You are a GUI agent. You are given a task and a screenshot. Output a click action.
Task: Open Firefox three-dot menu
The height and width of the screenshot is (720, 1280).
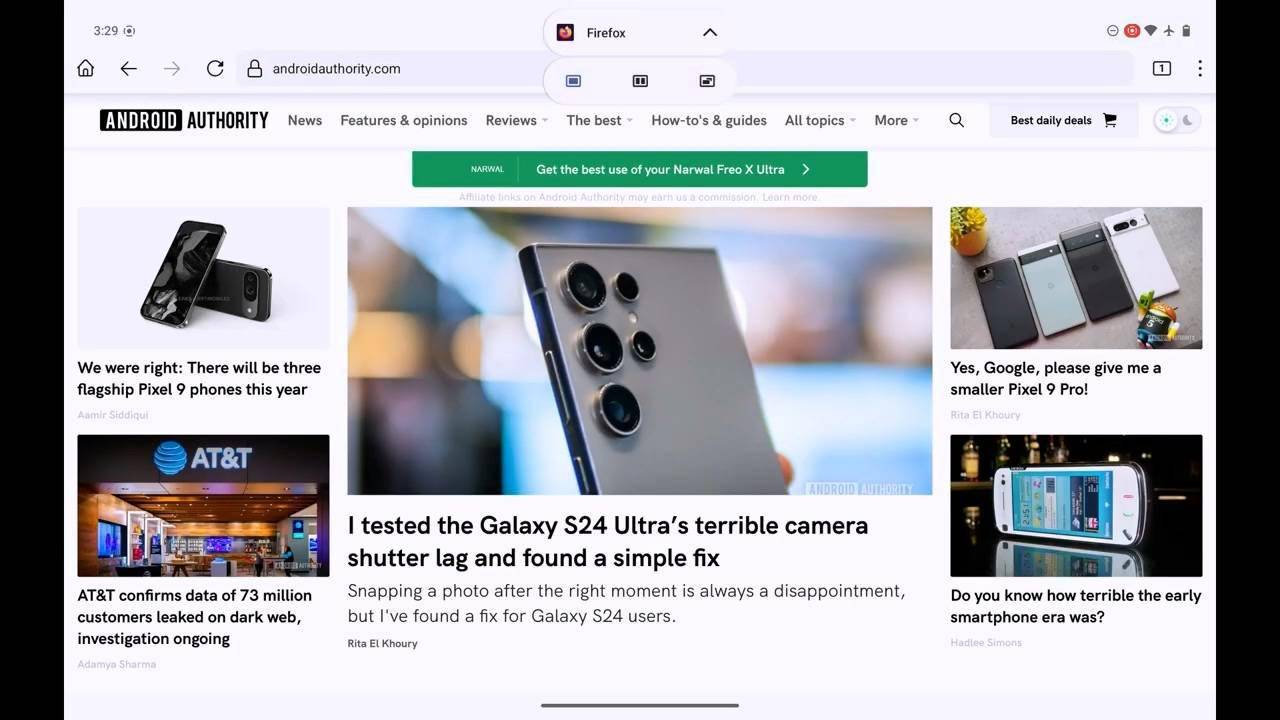[1199, 68]
